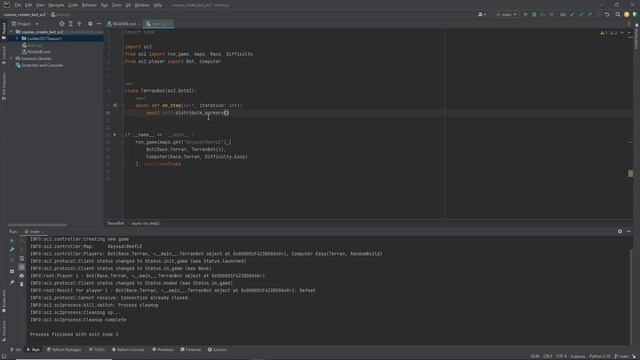The width and height of the screenshot is (640, 360).
Task: Click the pin tab icon in Run panel
Action: pyautogui.click(x=12, y=282)
